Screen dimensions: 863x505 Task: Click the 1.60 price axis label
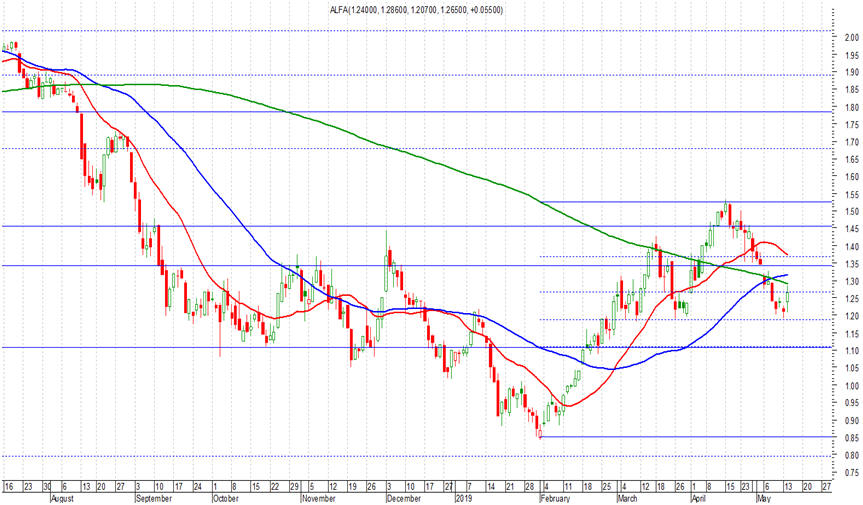click(852, 177)
